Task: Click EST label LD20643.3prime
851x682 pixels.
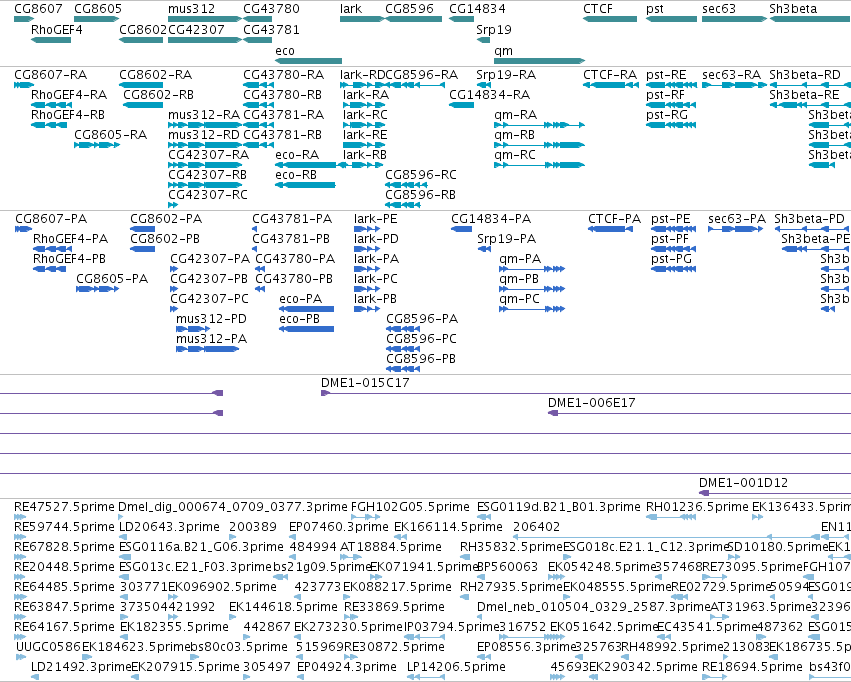Action: tap(169, 527)
